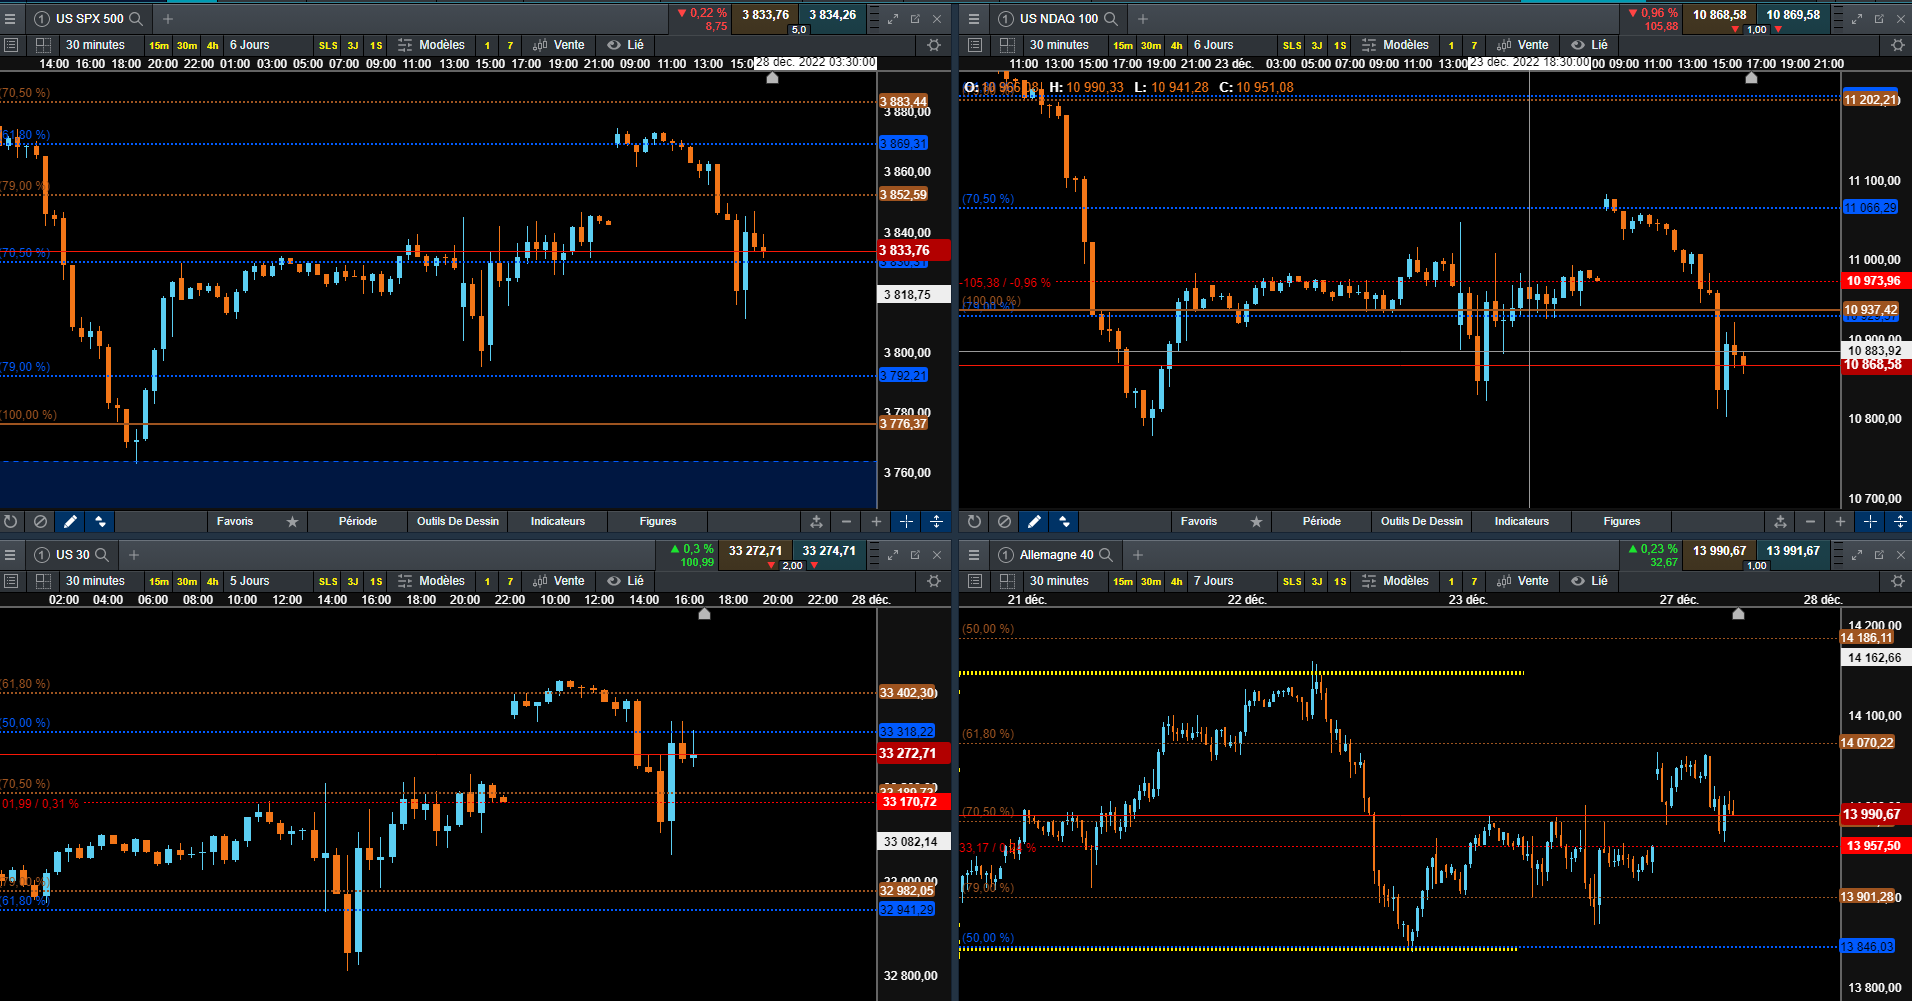Open the hamburger menu of the US 30 chart
The height and width of the screenshot is (1001, 1912).
(11, 555)
